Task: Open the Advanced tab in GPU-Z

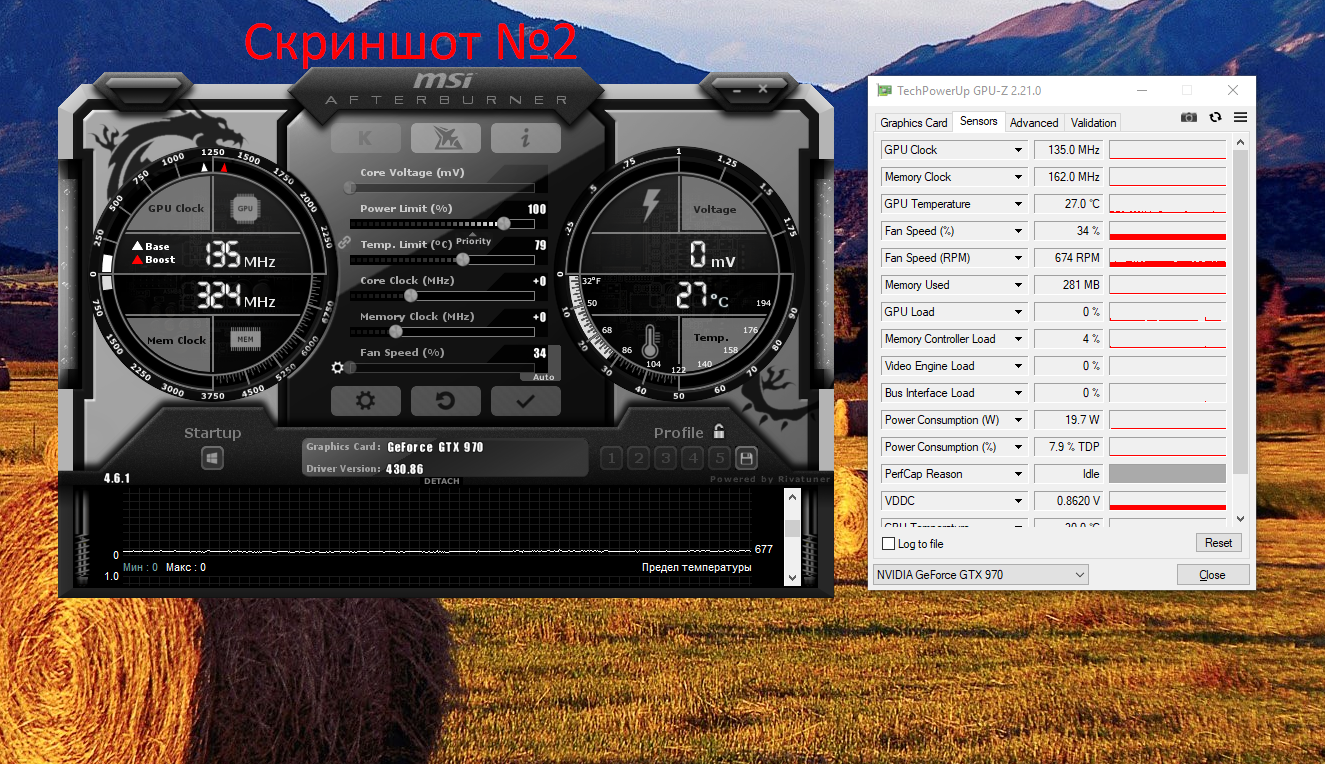Action: tap(1034, 123)
